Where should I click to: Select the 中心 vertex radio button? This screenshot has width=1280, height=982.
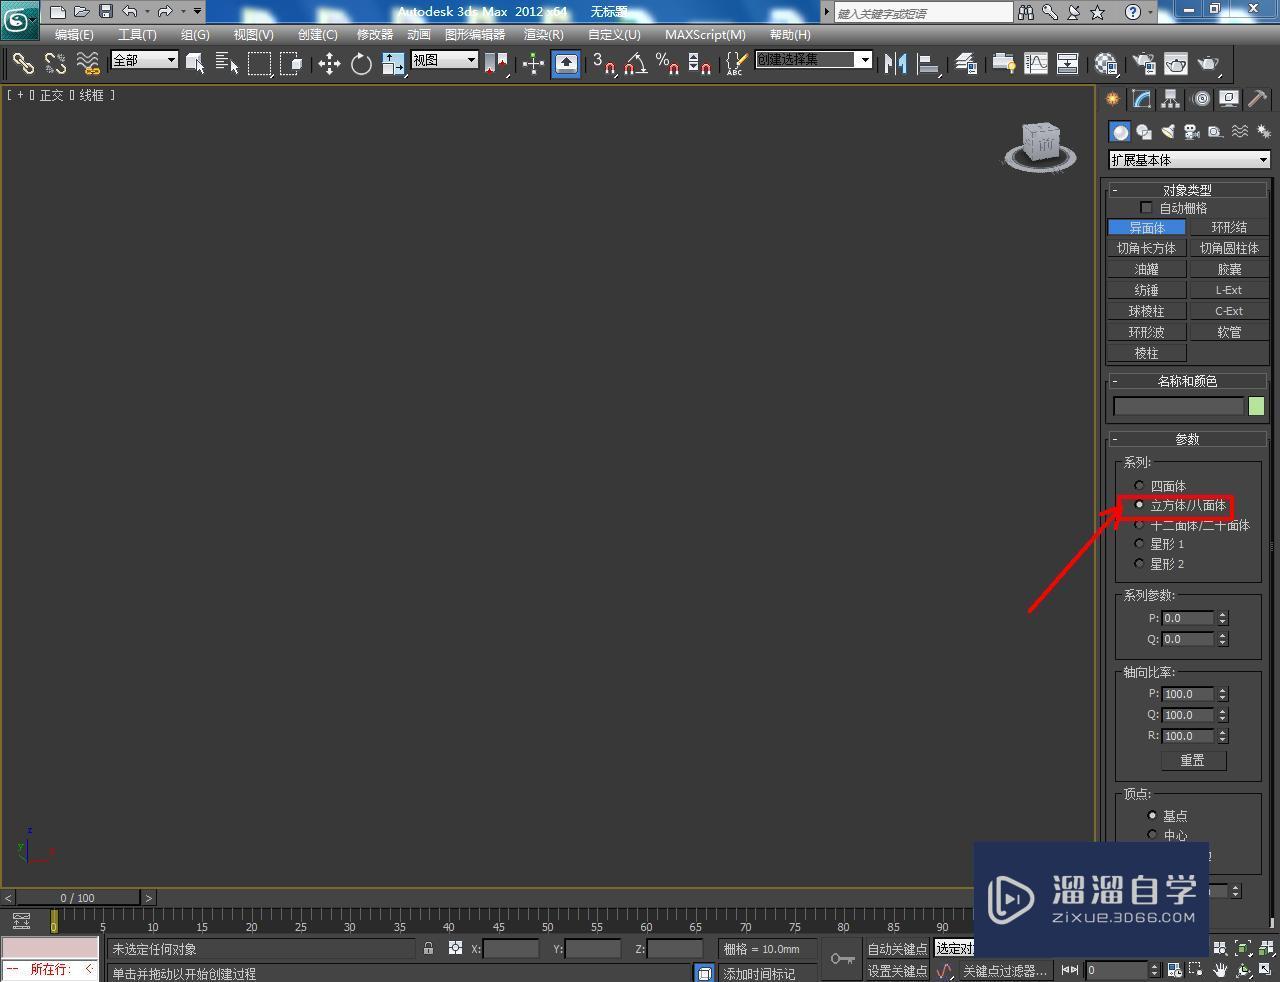[1152, 835]
